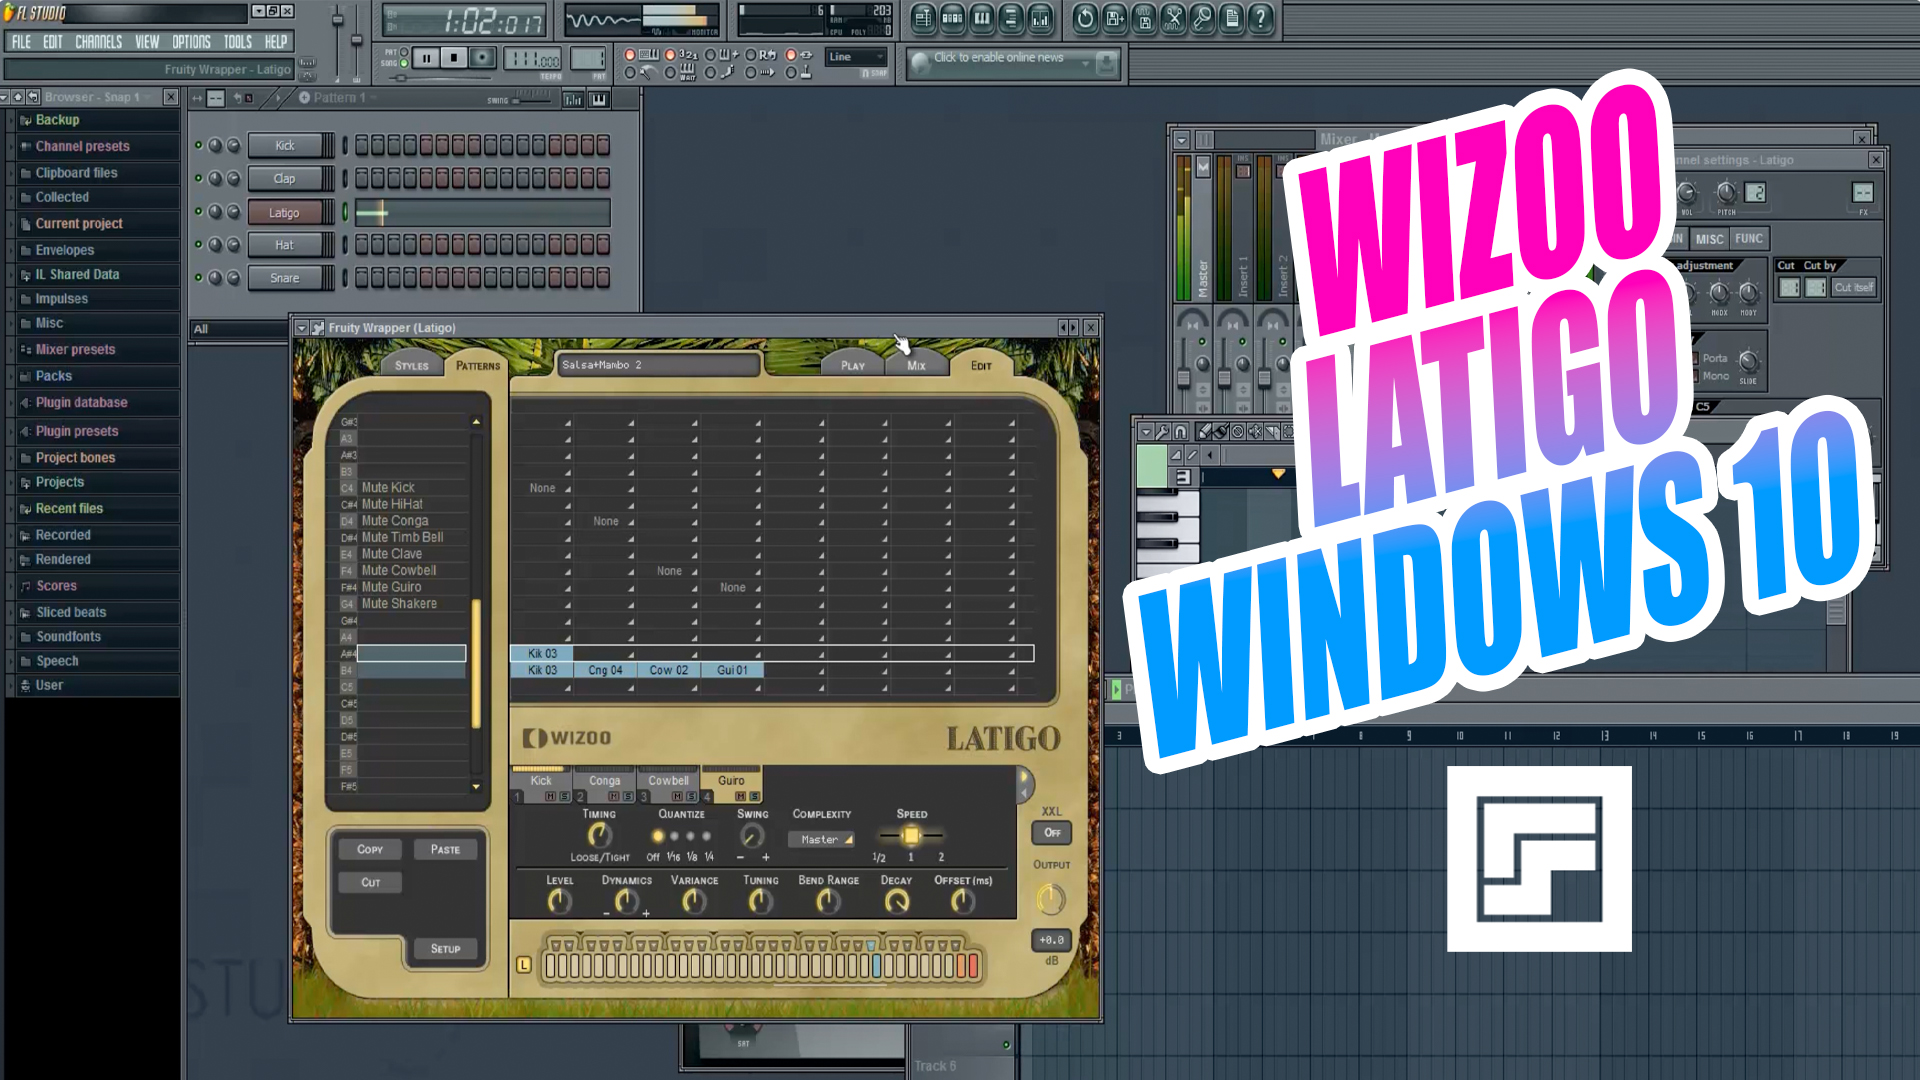Screen dimensions: 1920x1080
Task: Open the Projects folder in browser
Action: tap(95, 482)
